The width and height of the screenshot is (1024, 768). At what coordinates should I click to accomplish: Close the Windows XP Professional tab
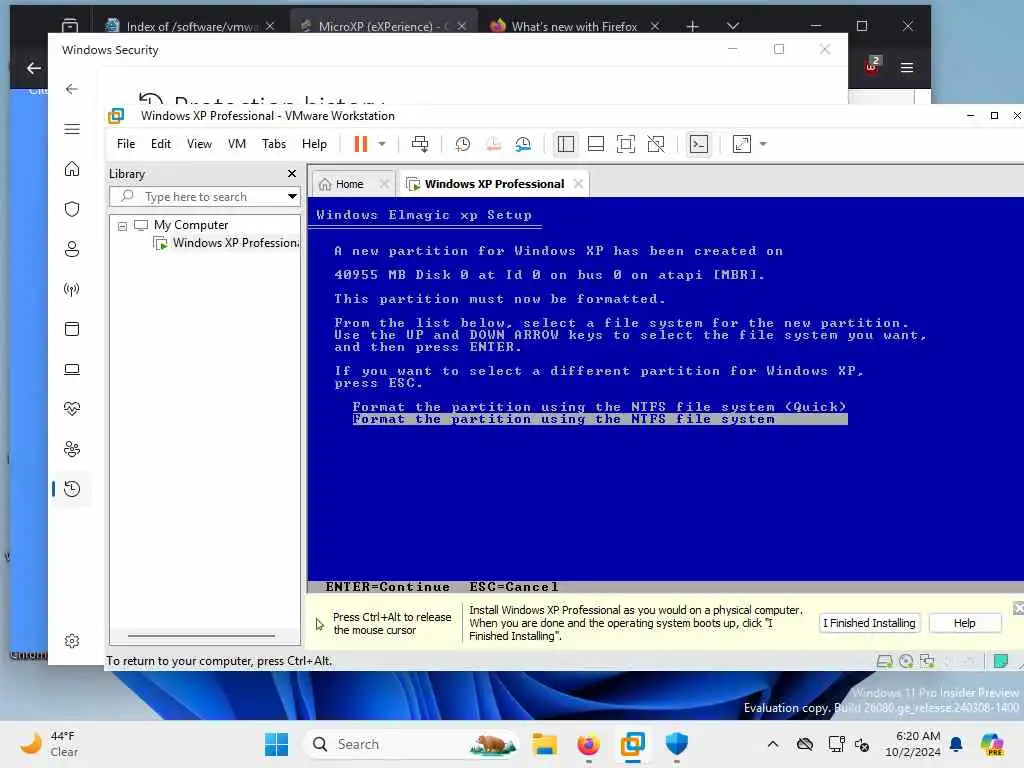pyautogui.click(x=578, y=184)
